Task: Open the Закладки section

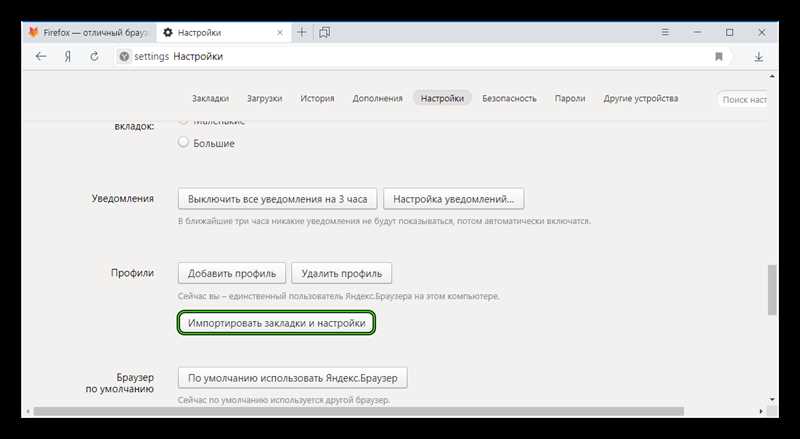Action: click(210, 99)
